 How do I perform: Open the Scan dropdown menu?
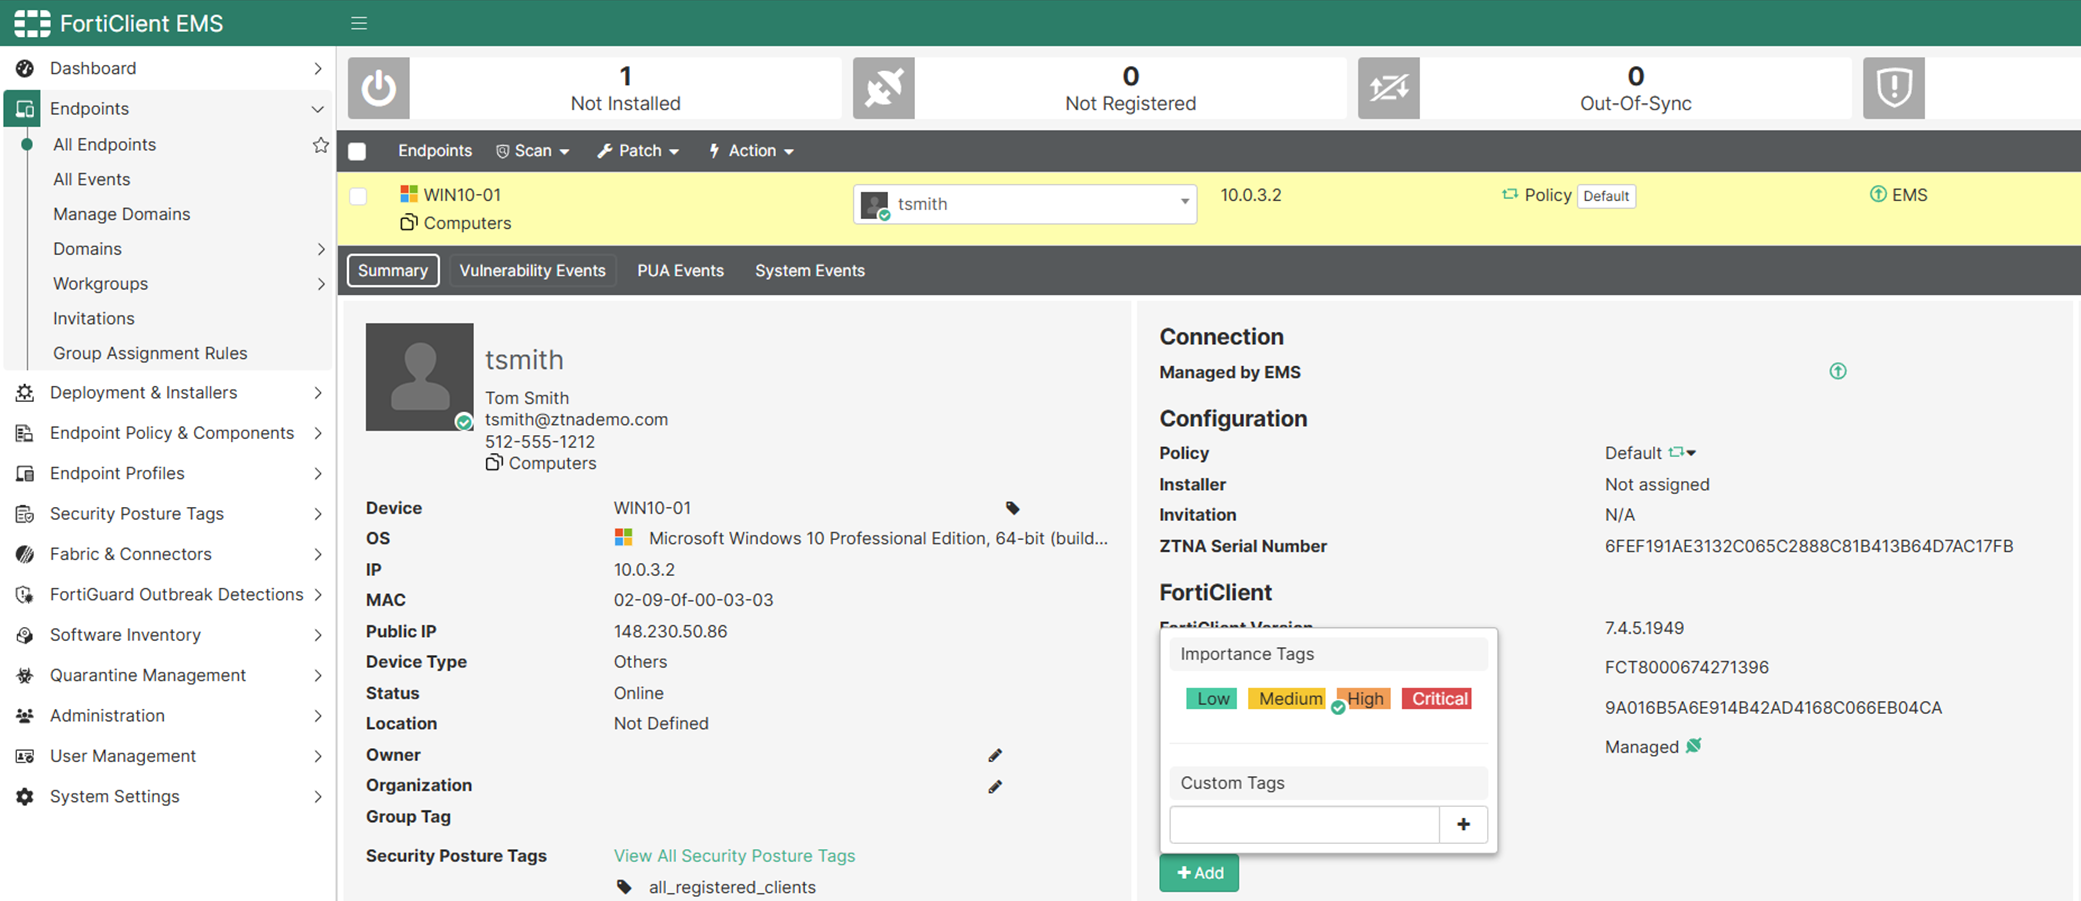tap(533, 151)
